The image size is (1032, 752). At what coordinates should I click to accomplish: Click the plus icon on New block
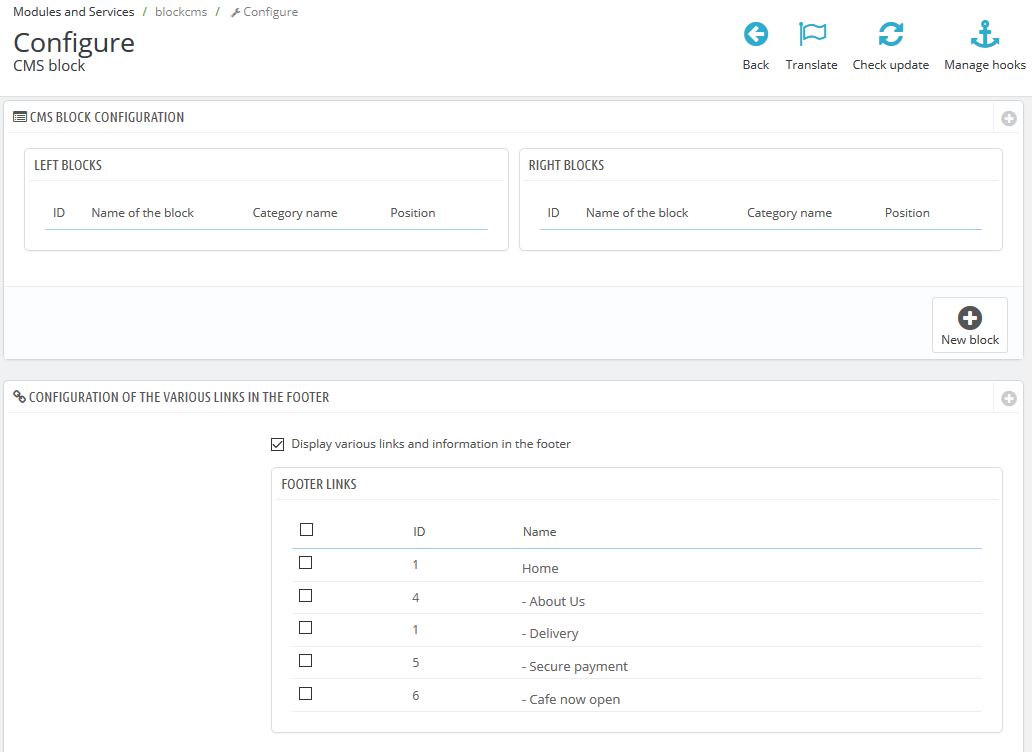(969, 318)
